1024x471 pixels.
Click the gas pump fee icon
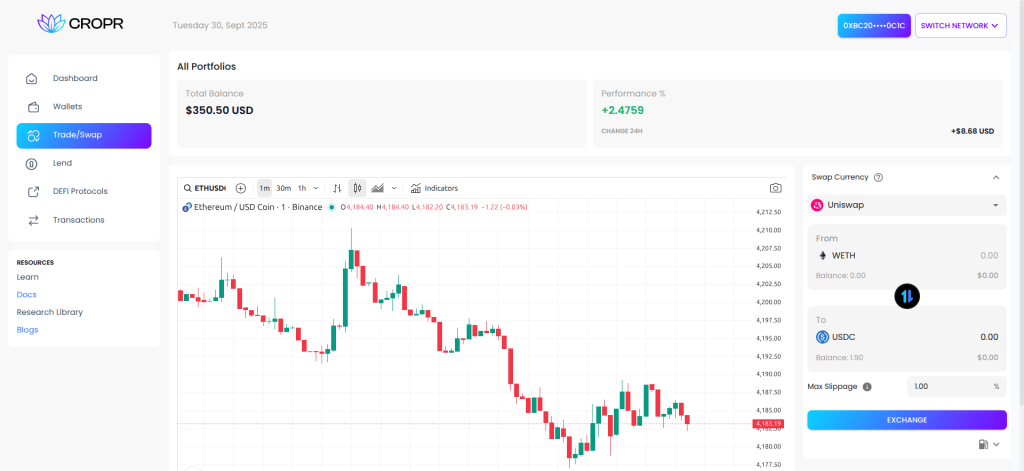click(983, 444)
